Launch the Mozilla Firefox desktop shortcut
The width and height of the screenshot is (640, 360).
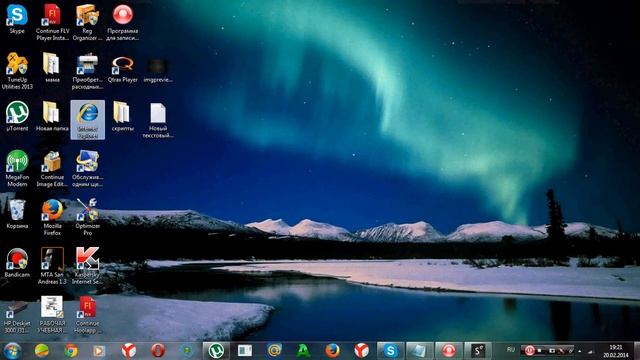coord(52,217)
